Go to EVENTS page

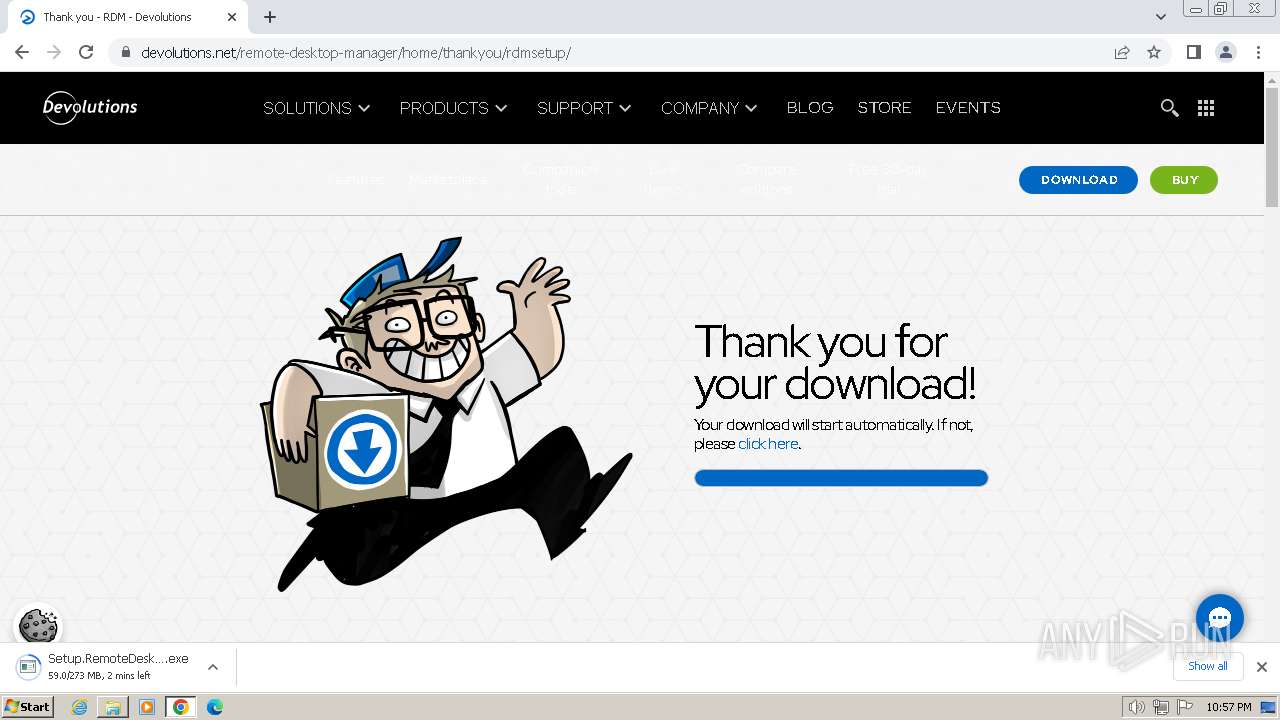pos(968,108)
